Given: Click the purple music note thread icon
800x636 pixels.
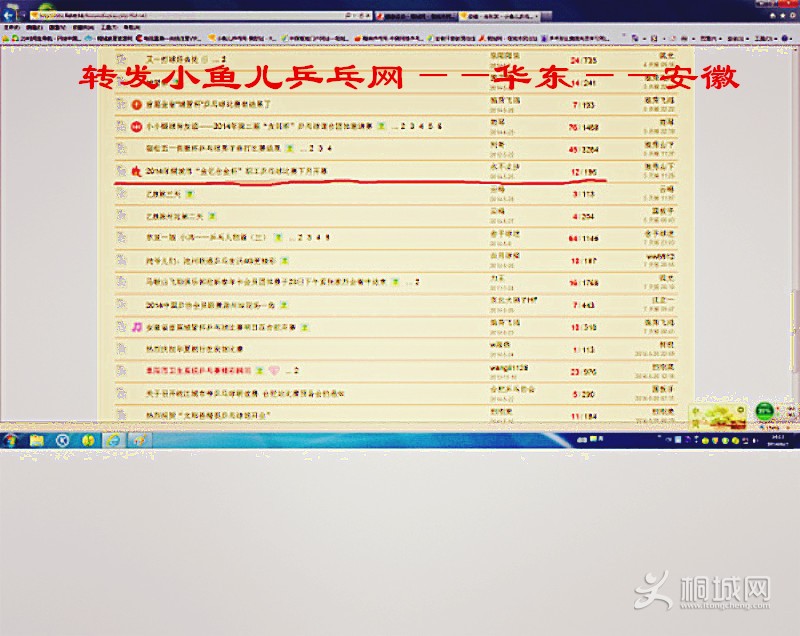Looking at the screenshot, I should tap(136, 326).
